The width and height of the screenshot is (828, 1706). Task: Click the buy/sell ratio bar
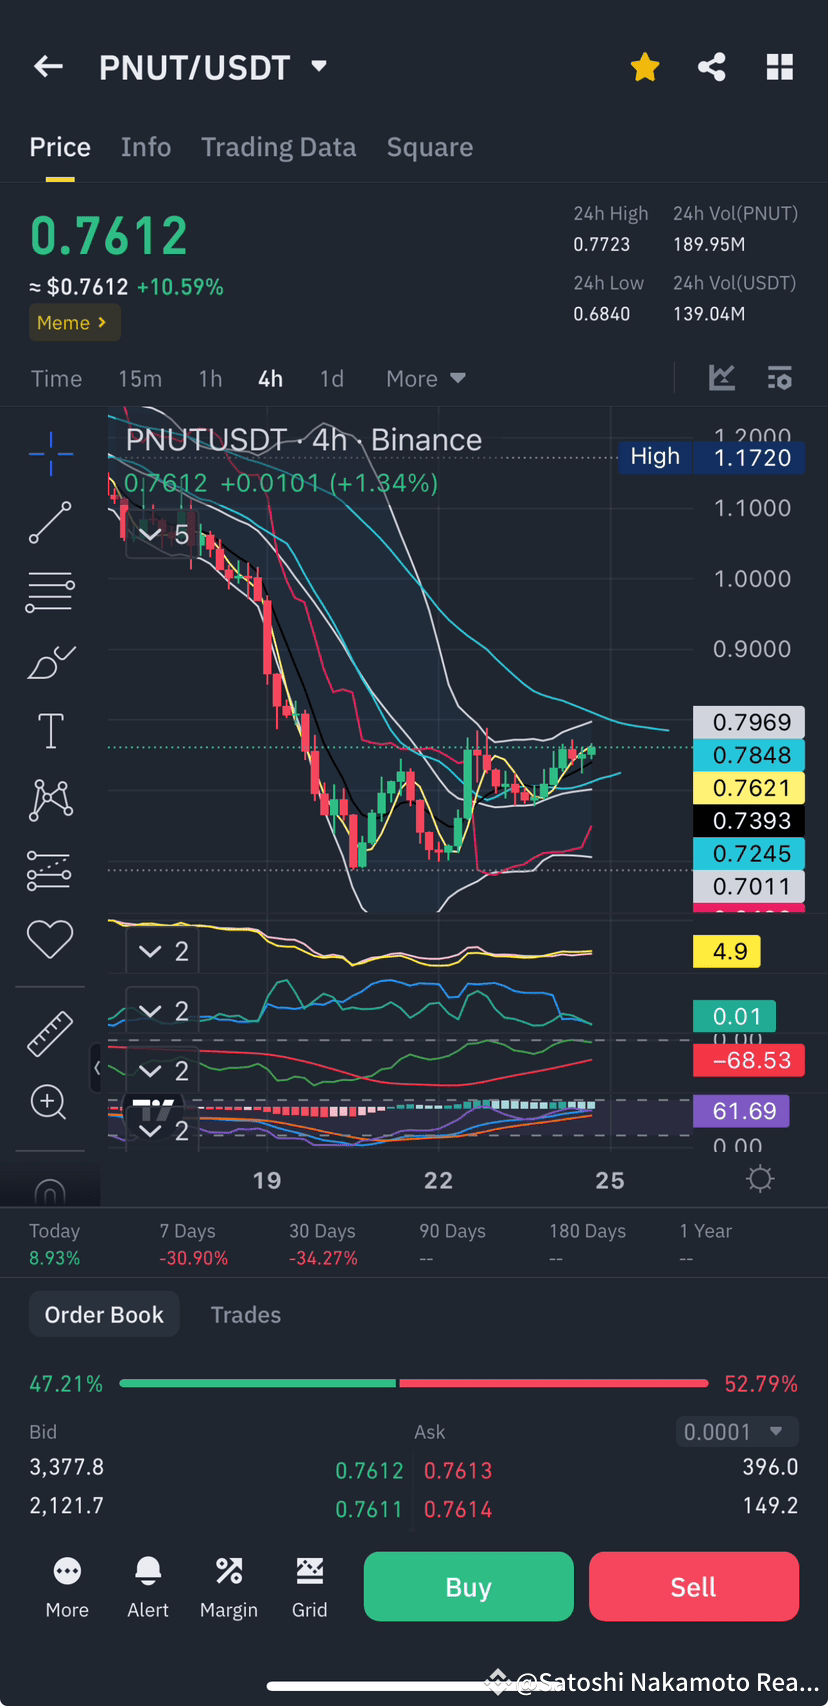pyautogui.click(x=413, y=1383)
